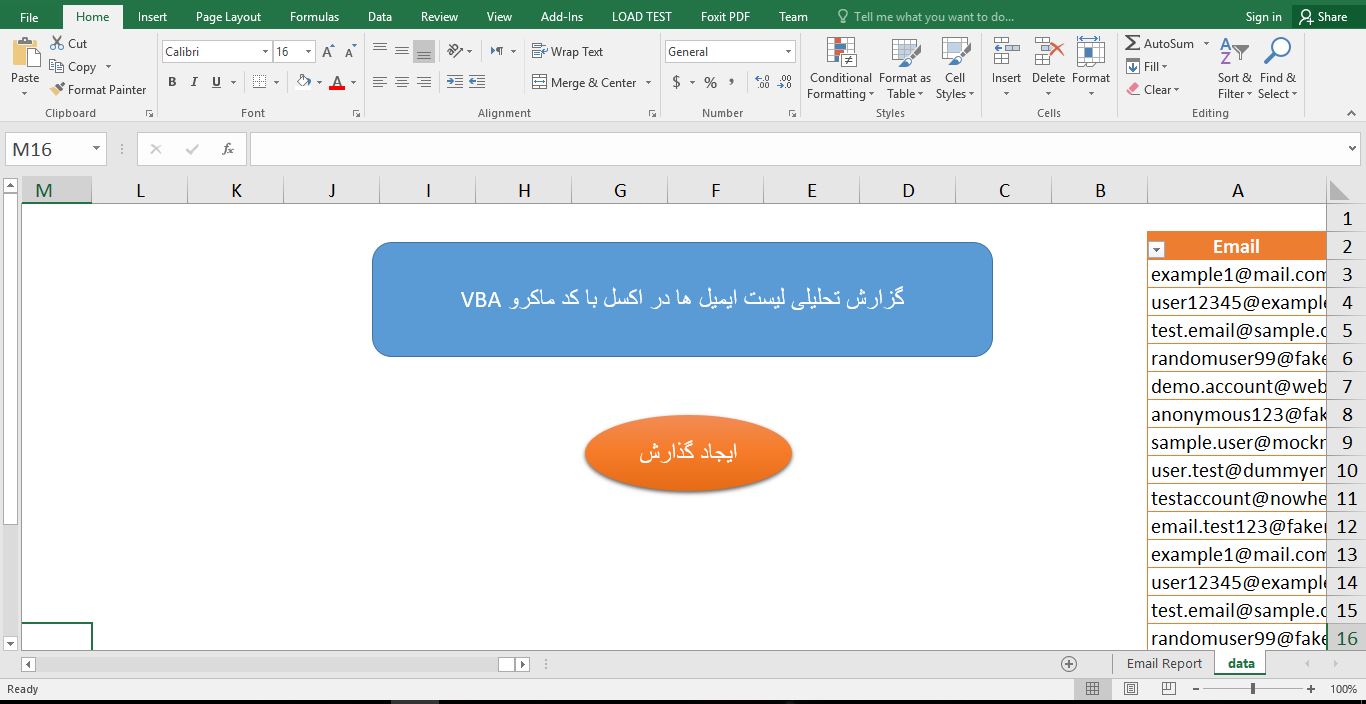Set Bottom Align for cell text

(x=424, y=51)
